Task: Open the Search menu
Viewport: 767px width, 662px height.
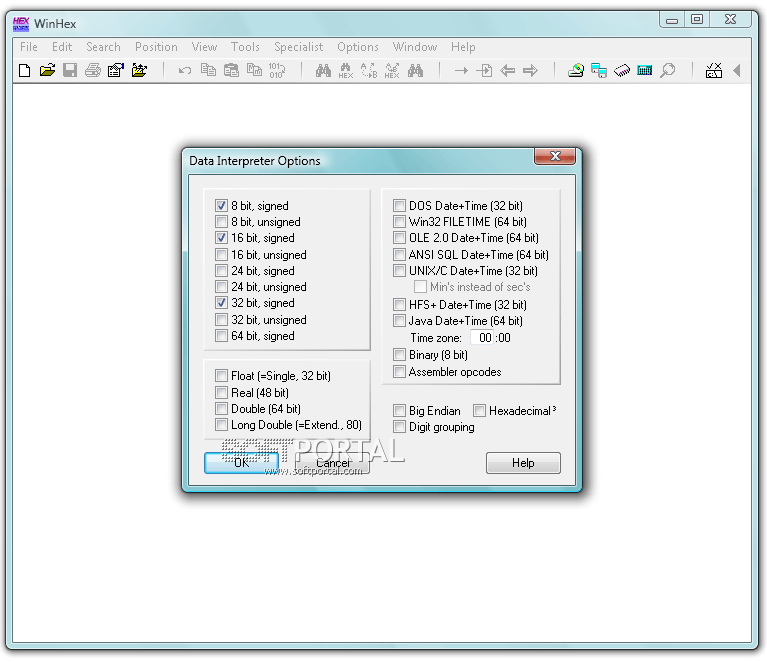Action: (x=103, y=47)
